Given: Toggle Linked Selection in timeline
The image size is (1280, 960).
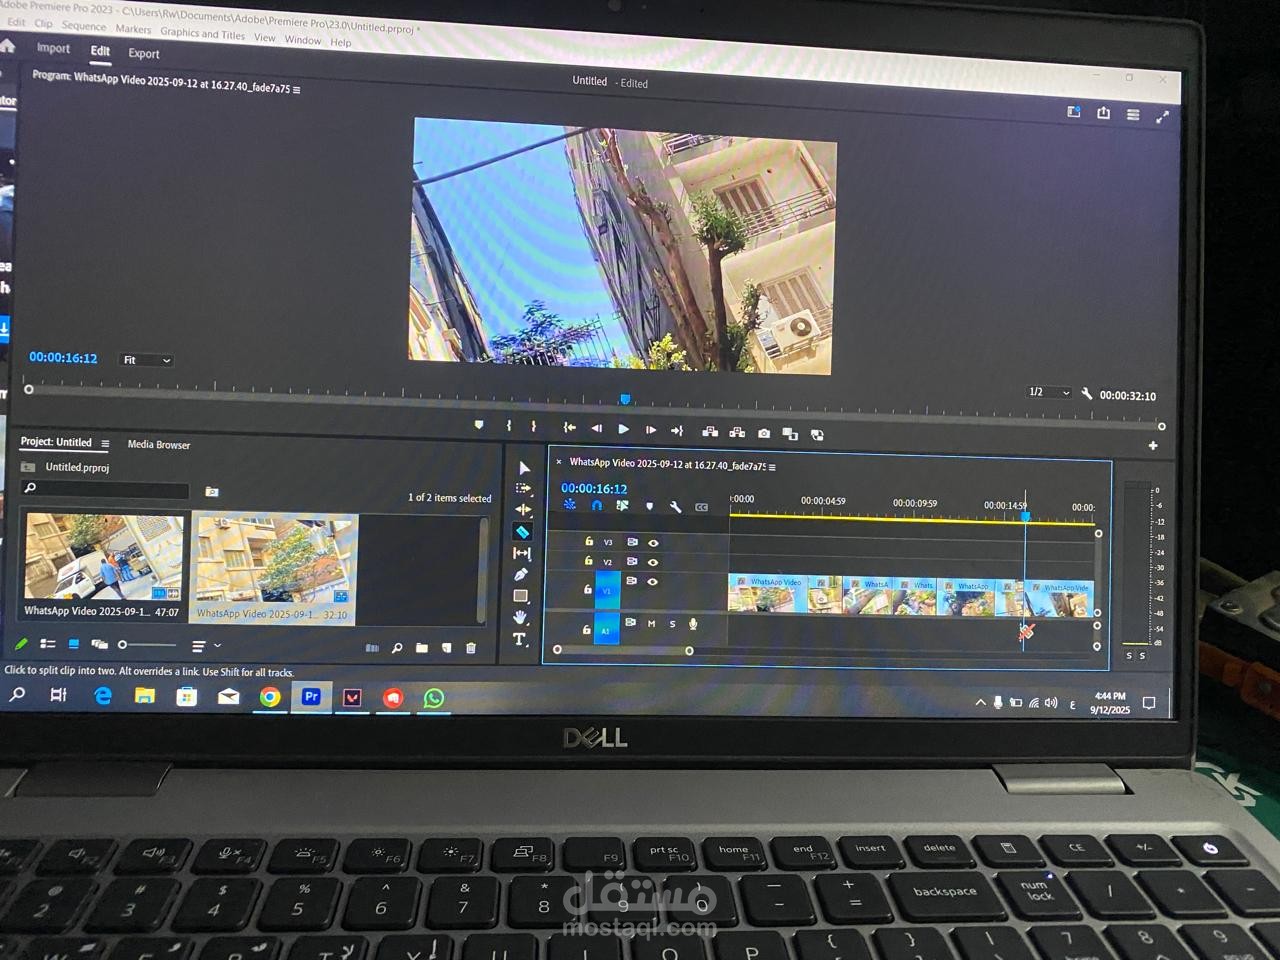Looking at the screenshot, I should coord(622,506).
